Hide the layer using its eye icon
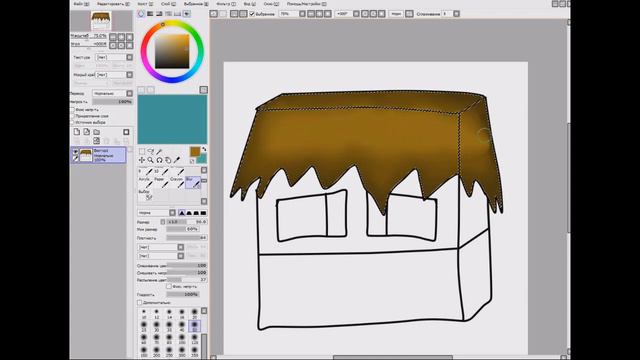Image resolution: width=640 pixels, height=360 pixels. 76,151
